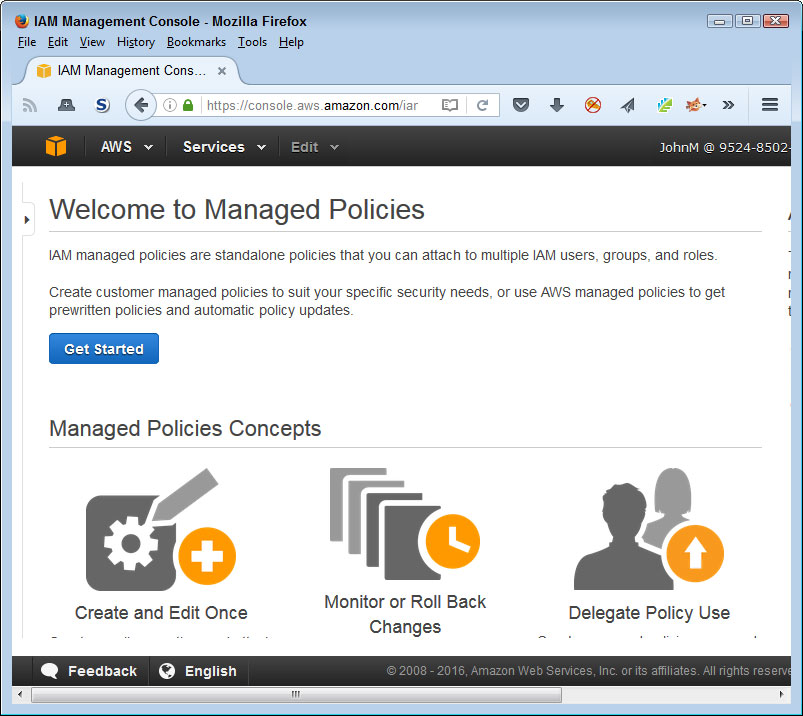Show more toolbar items via overflow chevron

[728, 105]
